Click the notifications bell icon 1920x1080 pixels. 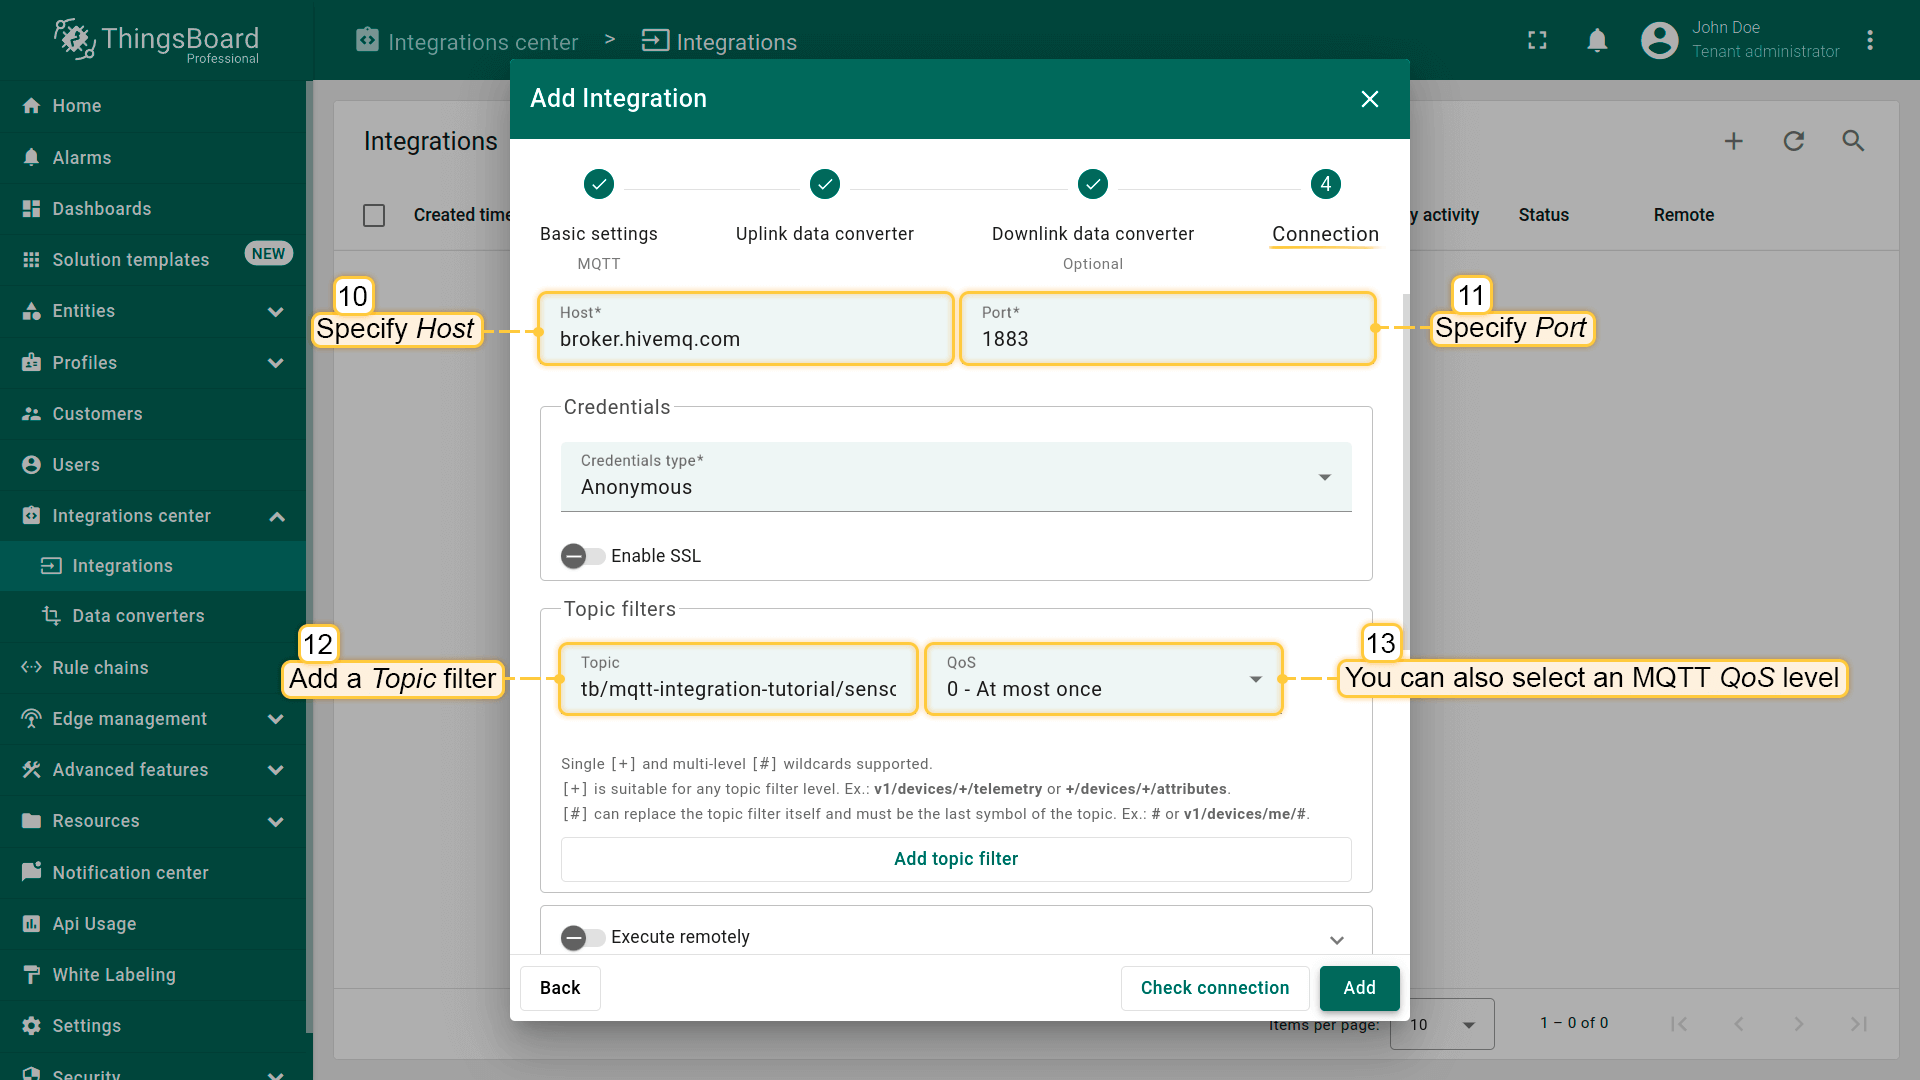coord(1597,40)
